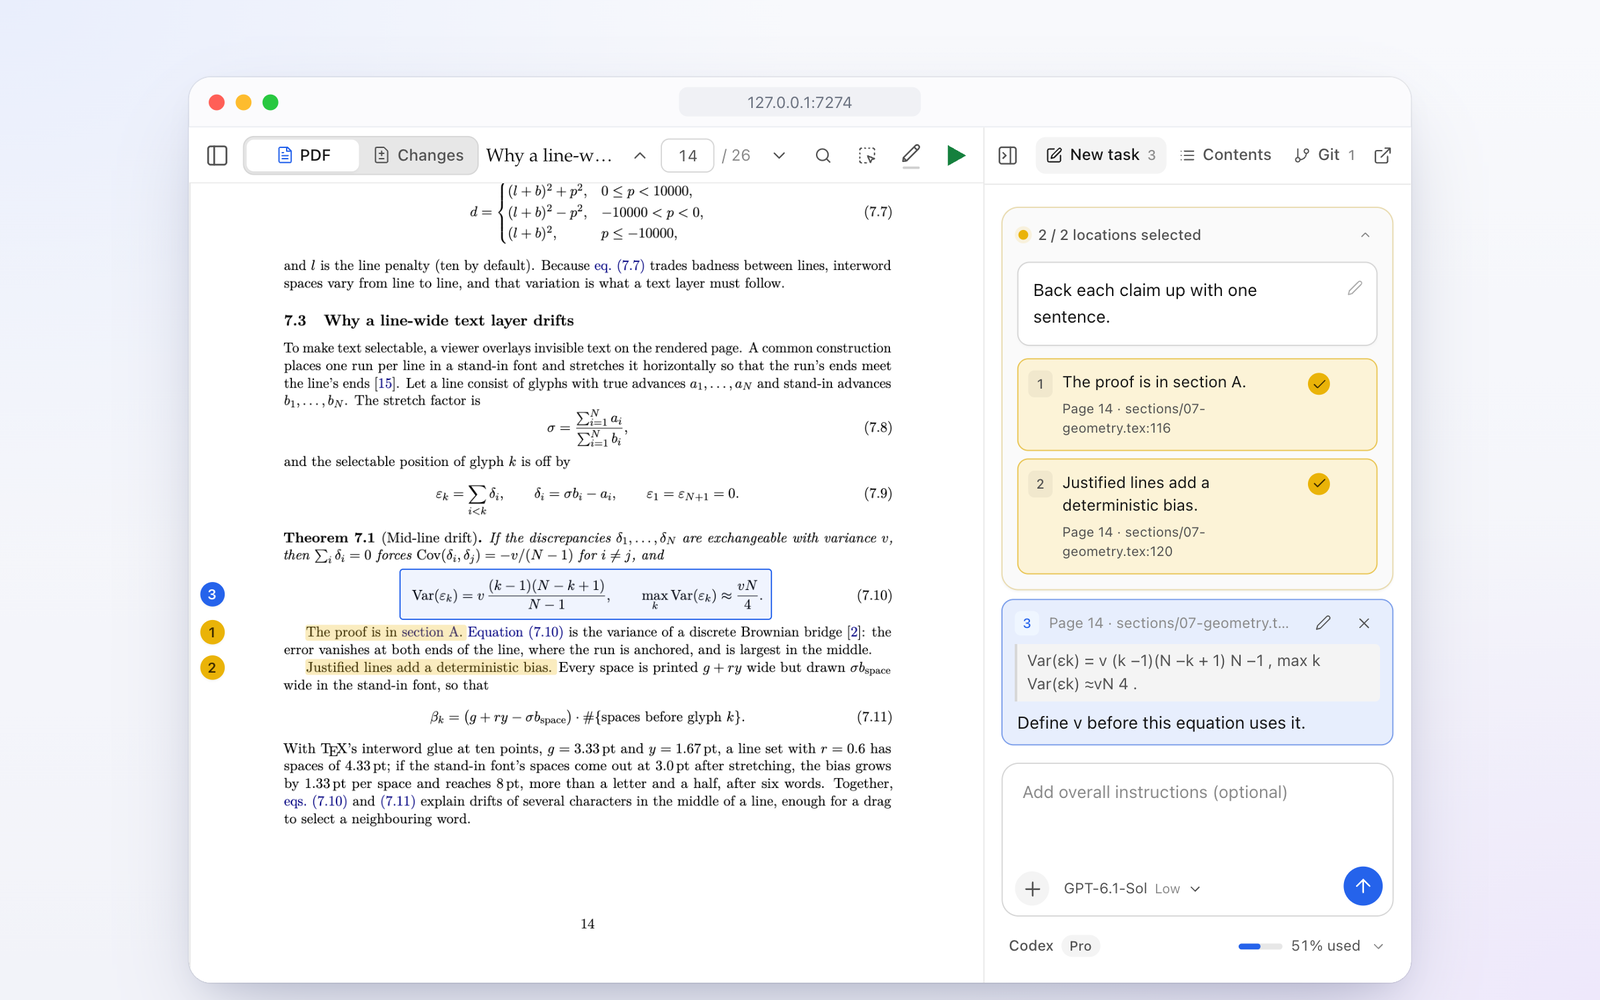Screen dimensions: 1600x1000
Task: Go to previous page with up chevron
Action: pos(640,155)
